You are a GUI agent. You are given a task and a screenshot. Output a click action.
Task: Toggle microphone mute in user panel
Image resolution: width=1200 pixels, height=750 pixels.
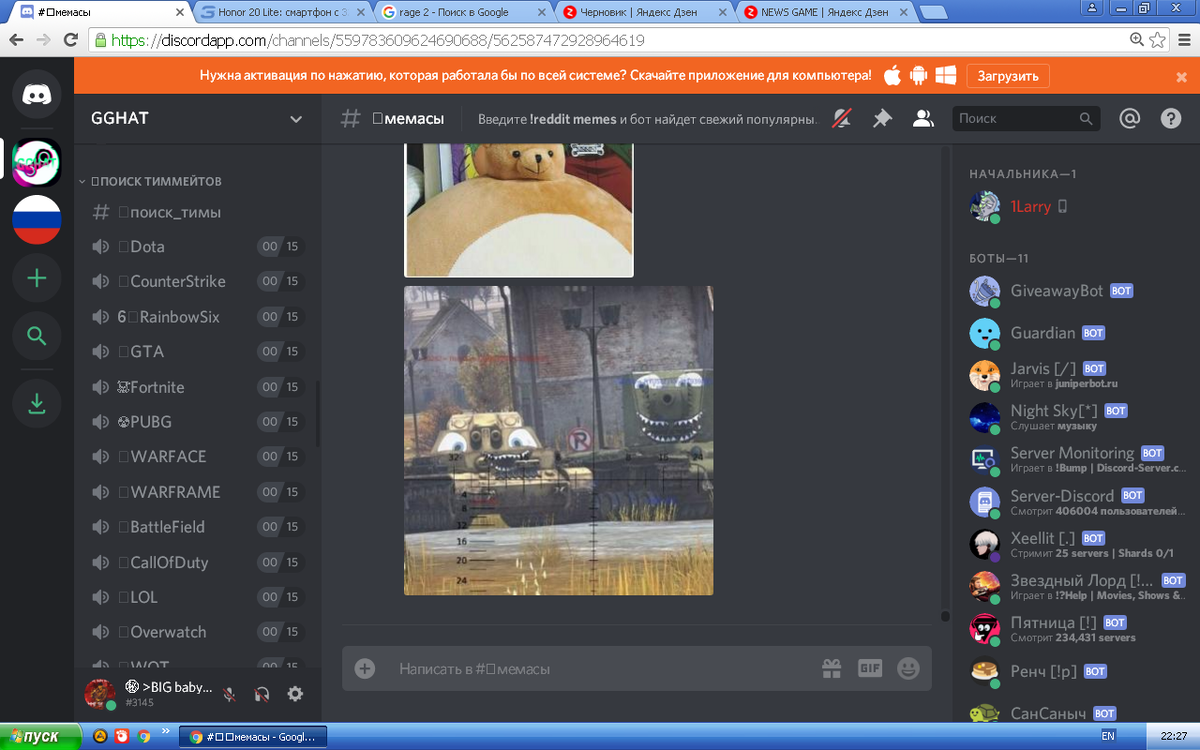coord(229,694)
